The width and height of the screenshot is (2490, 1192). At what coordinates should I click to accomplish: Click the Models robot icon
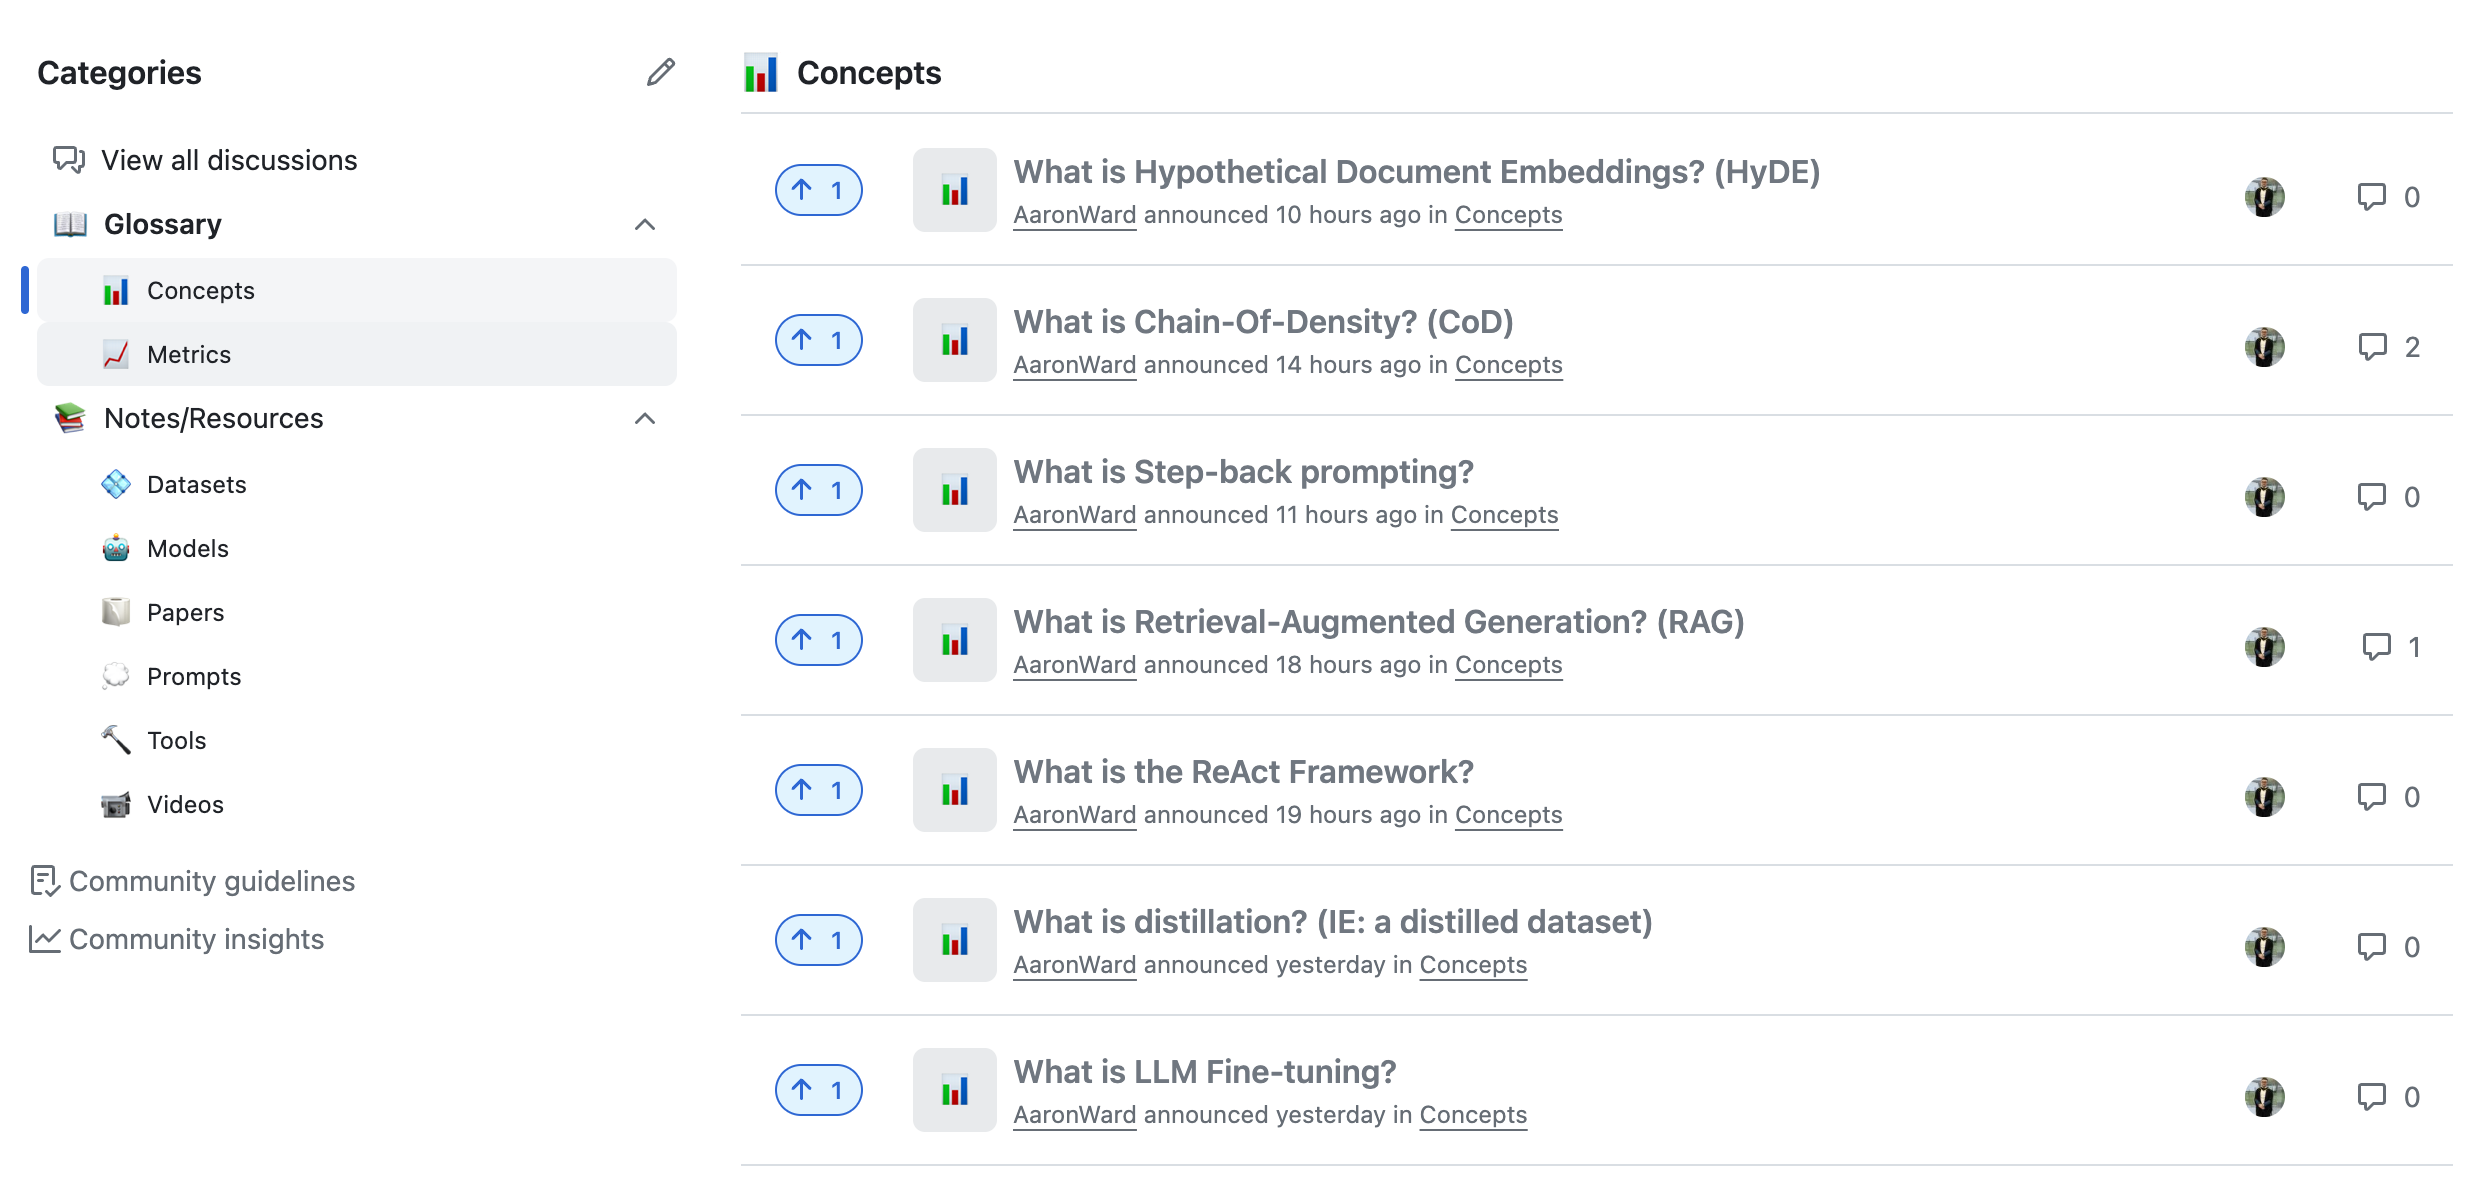(116, 549)
